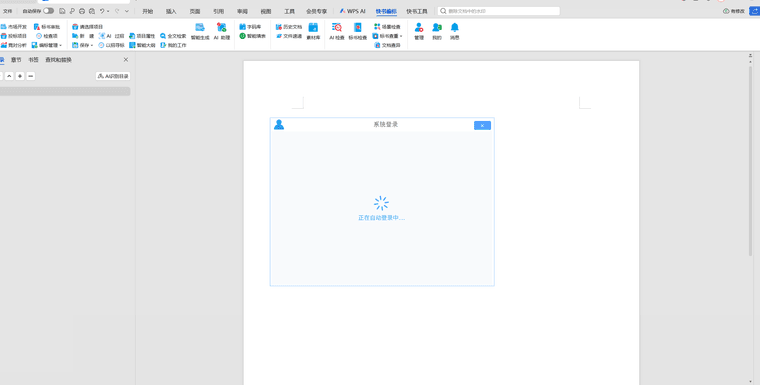Expand the 保存 dropdown arrow
This screenshot has height=385, width=760.
[92, 46]
